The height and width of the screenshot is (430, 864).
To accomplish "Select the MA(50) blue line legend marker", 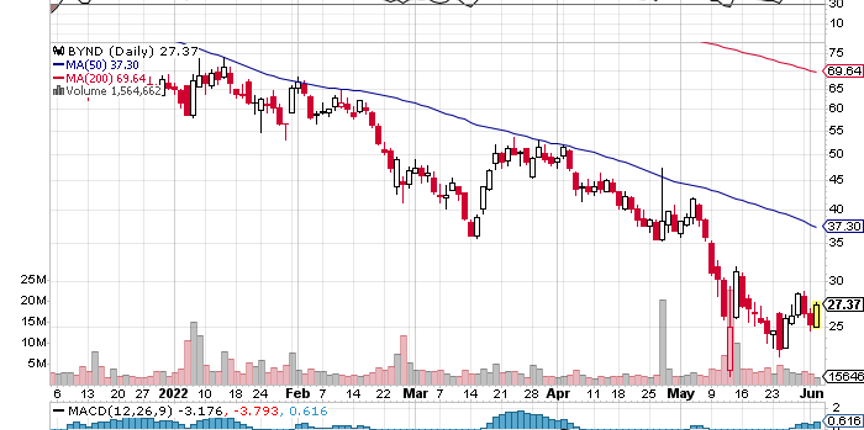I will (58, 63).
